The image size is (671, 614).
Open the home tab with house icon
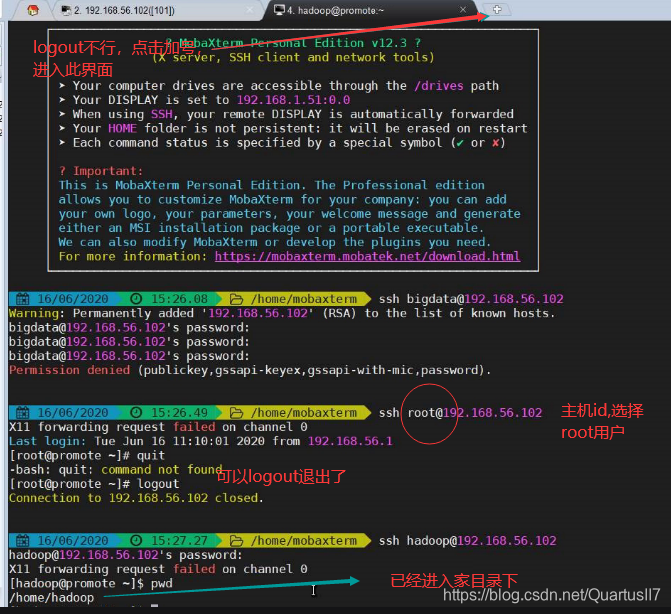(x=33, y=10)
